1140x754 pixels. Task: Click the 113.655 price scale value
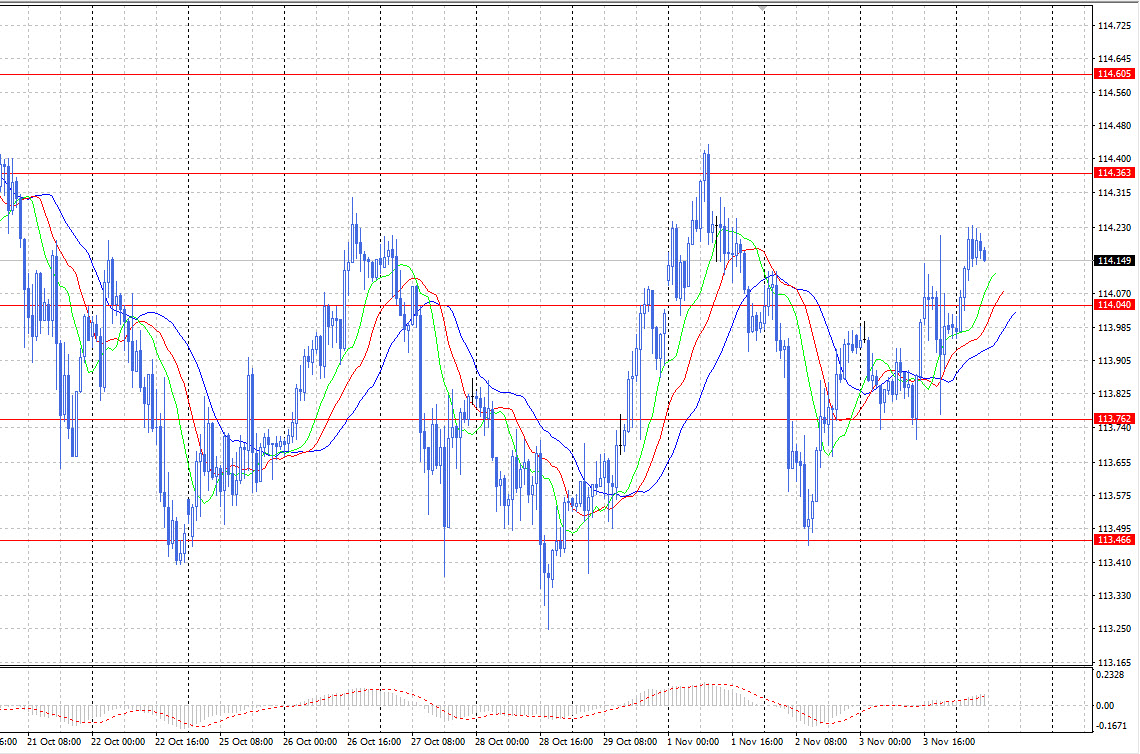[1114, 462]
